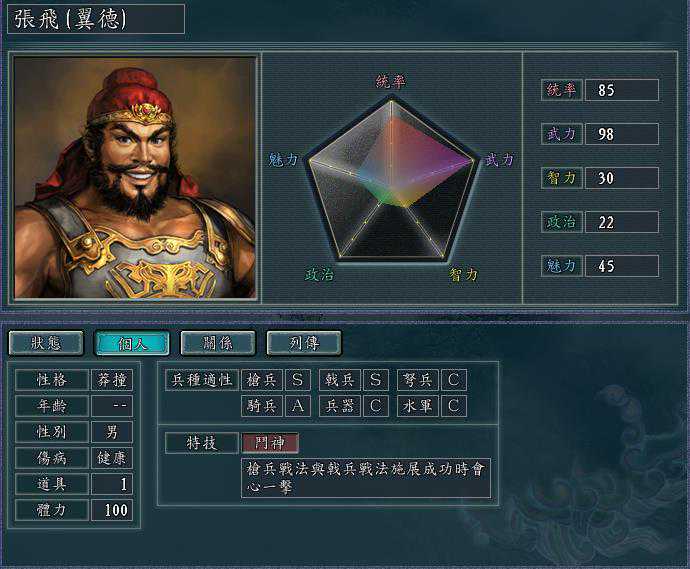The height and width of the screenshot is (569, 690).
Task: Click the 統率 stat value field showing 85
Action: [x=622, y=90]
